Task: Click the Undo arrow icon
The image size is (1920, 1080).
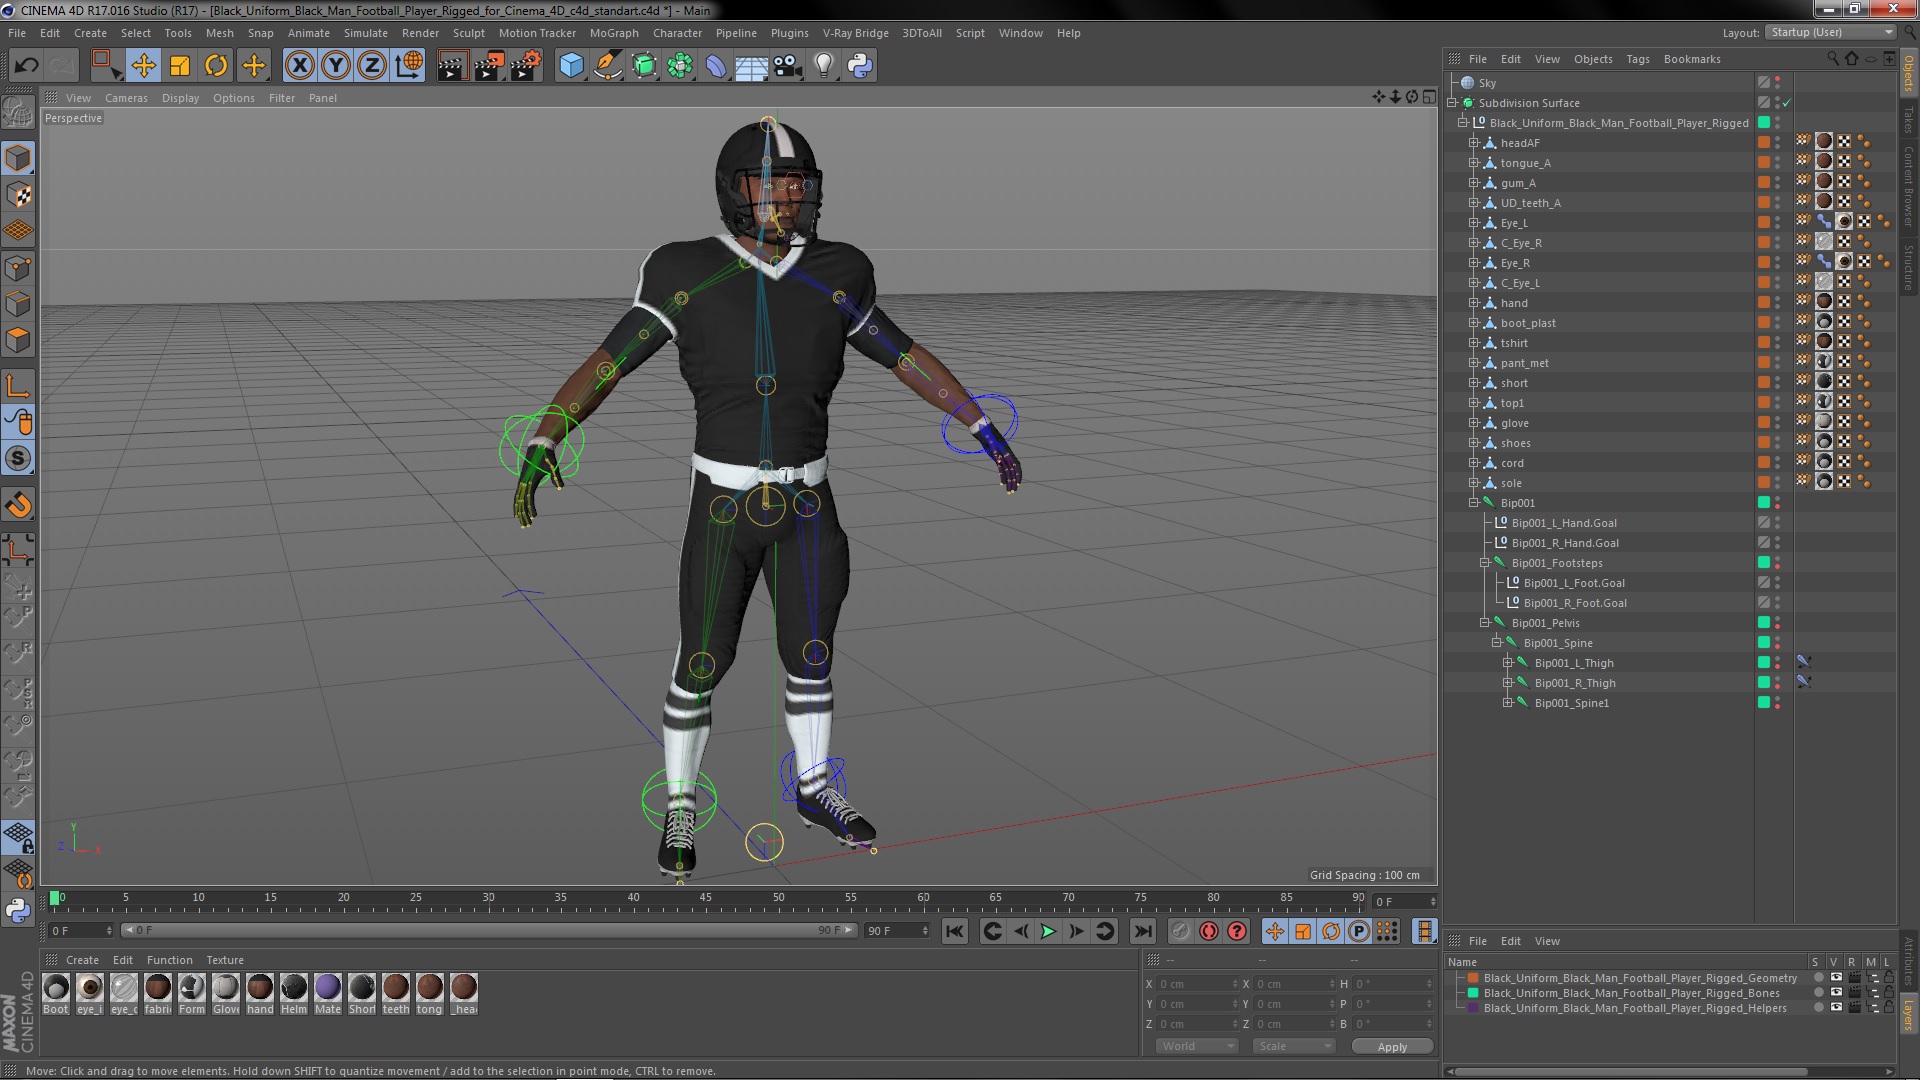Action: pyautogui.click(x=26, y=66)
